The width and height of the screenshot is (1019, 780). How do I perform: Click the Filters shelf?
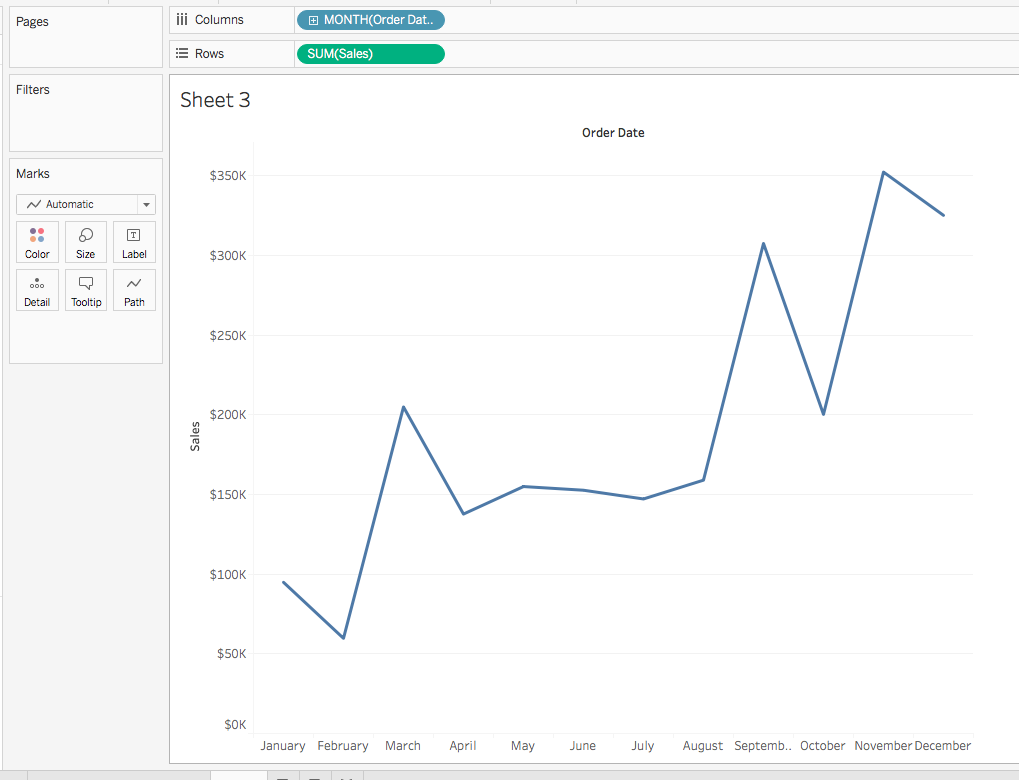click(x=86, y=113)
